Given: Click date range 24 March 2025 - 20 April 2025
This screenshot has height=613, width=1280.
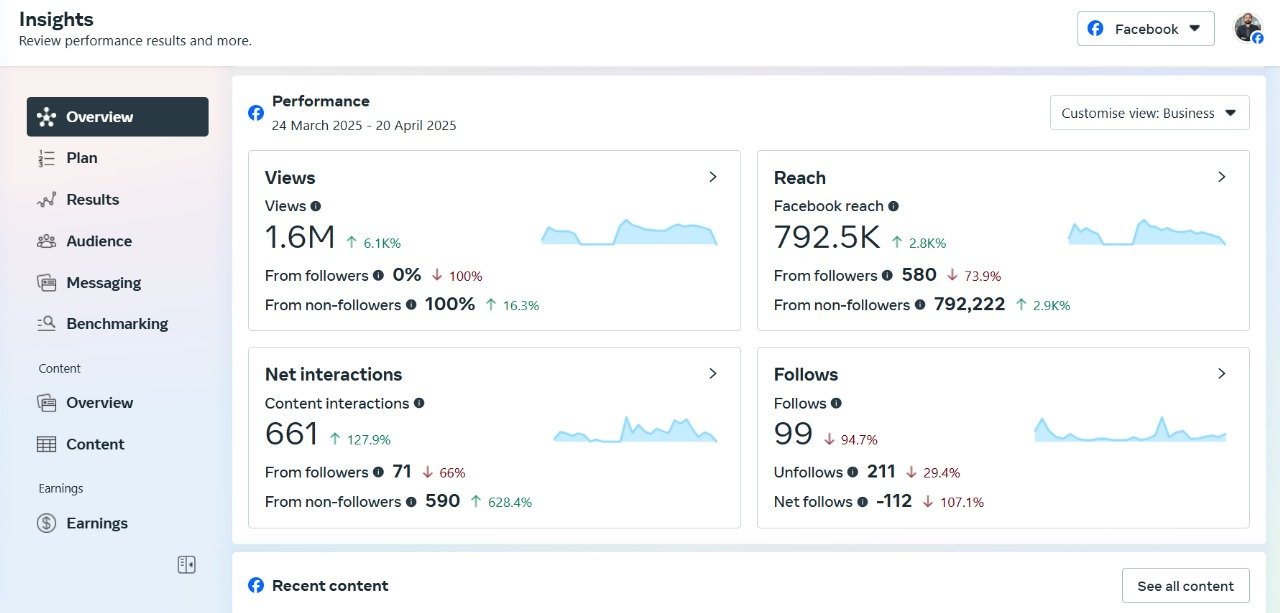Looking at the screenshot, I should (364, 126).
